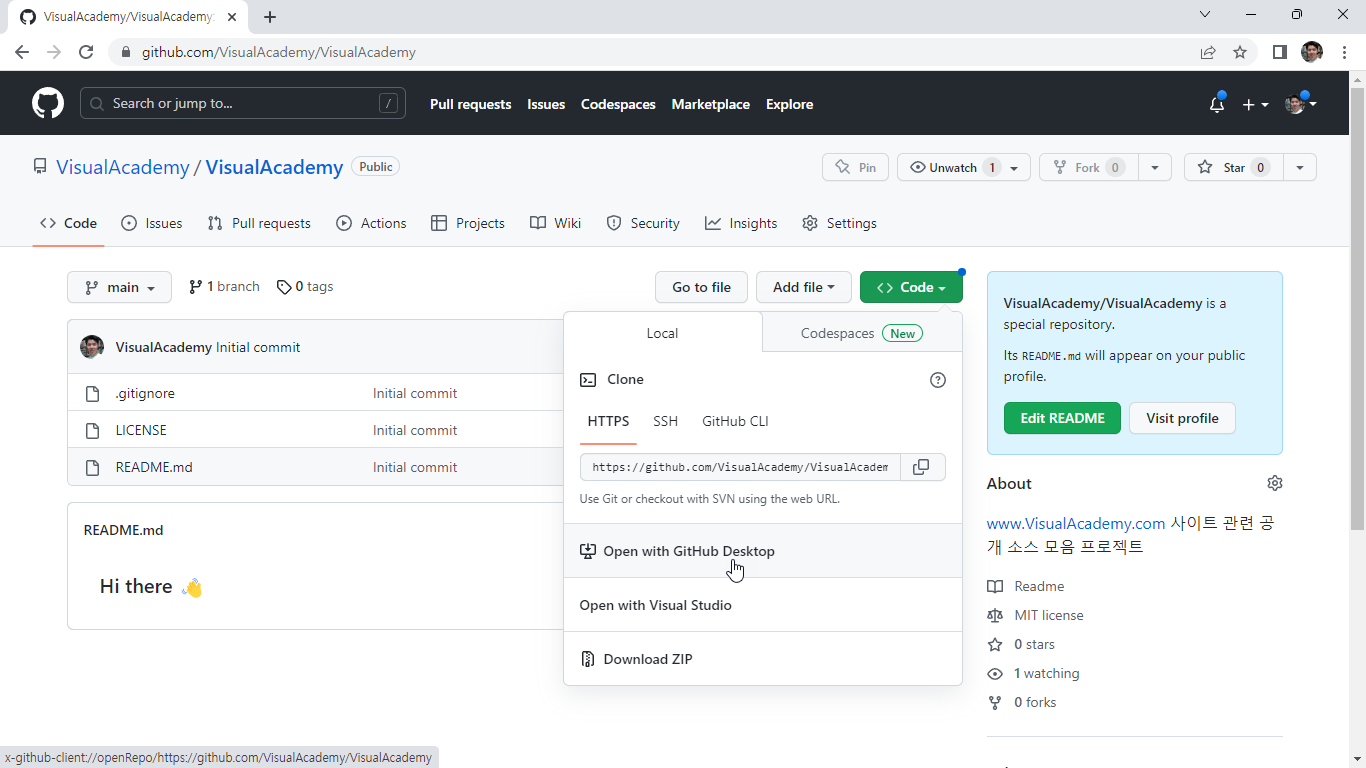The image size is (1366, 768).
Task: Open the GitHub home page via octocat logo
Action: [47, 103]
